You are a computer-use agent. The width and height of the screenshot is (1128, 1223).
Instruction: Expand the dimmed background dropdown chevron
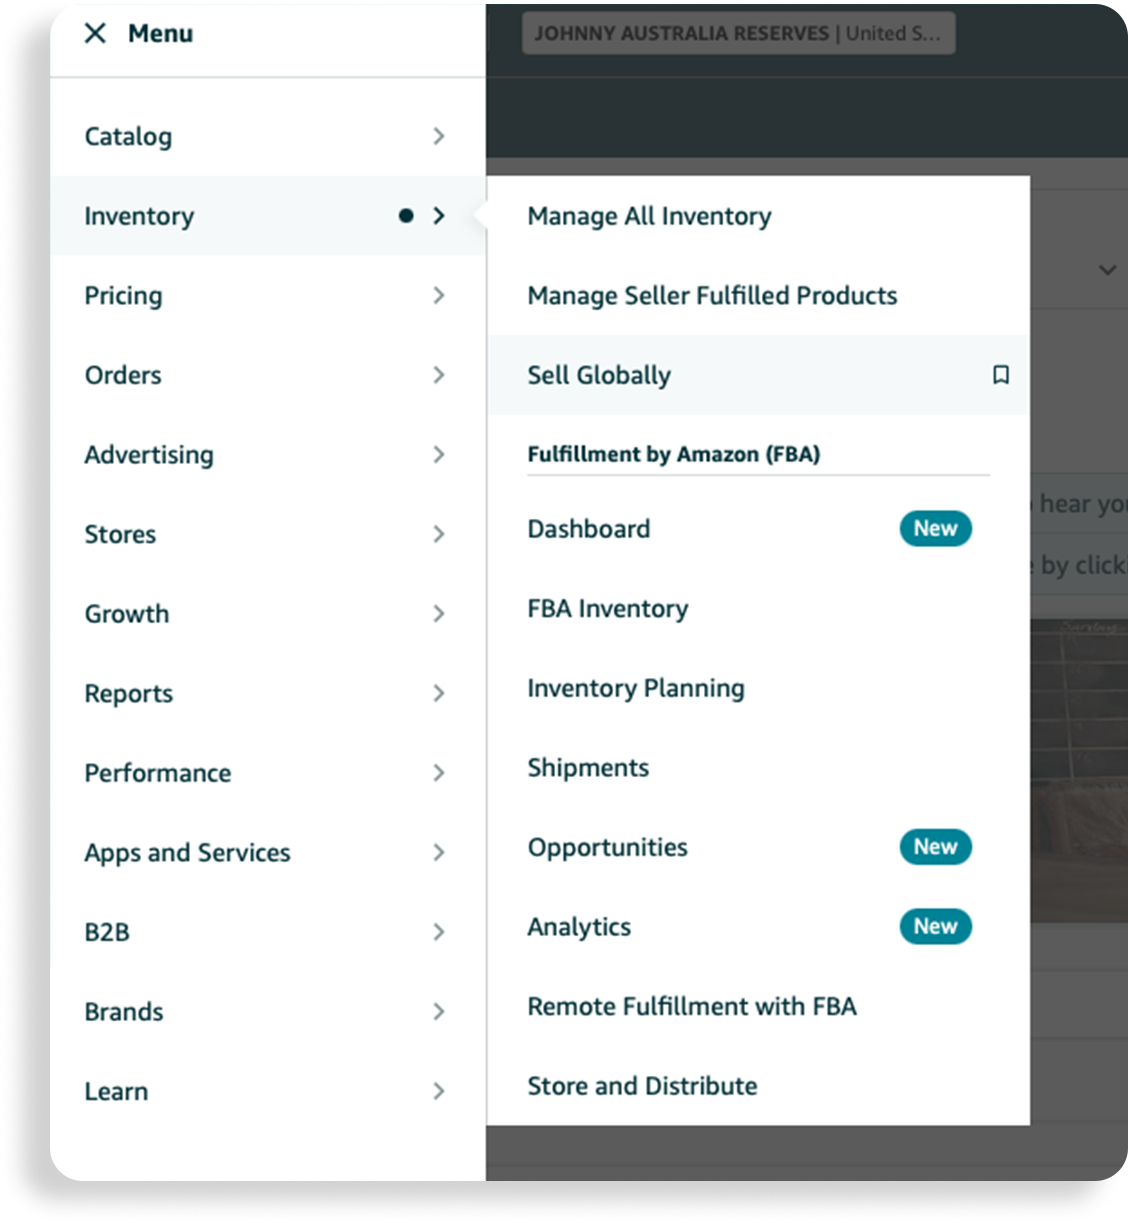click(x=1107, y=270)
